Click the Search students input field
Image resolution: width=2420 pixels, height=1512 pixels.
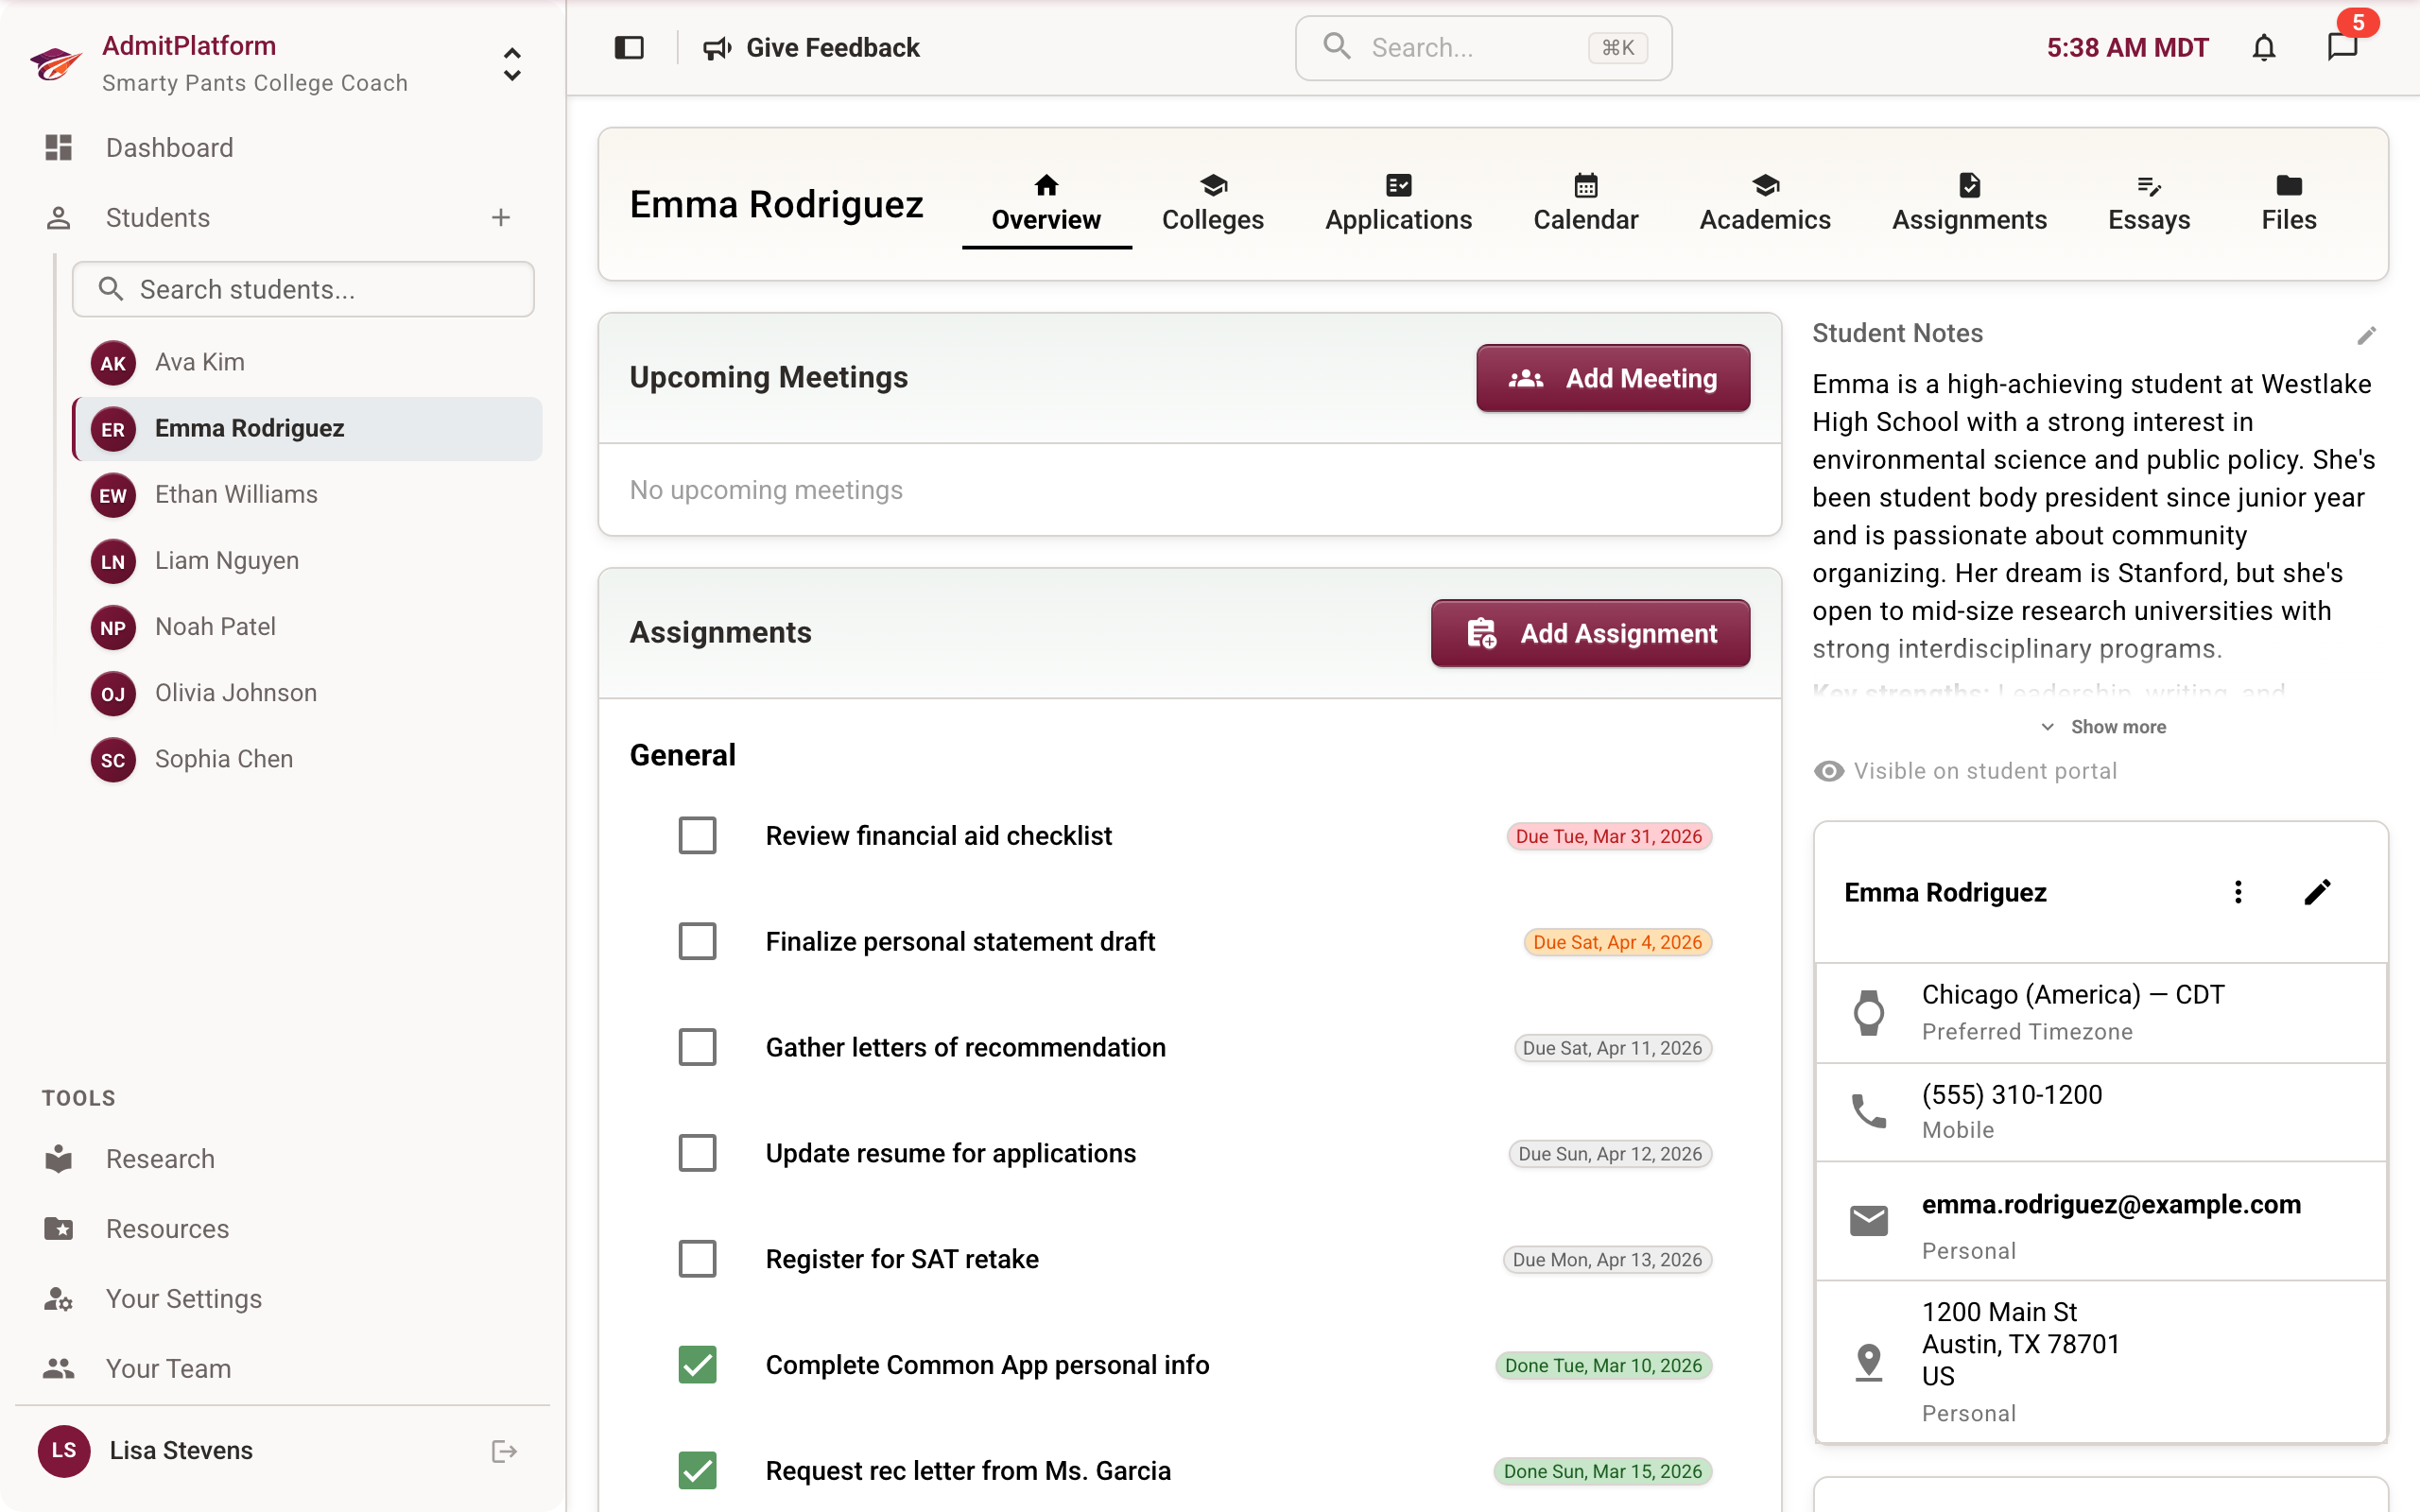(303, 289)
